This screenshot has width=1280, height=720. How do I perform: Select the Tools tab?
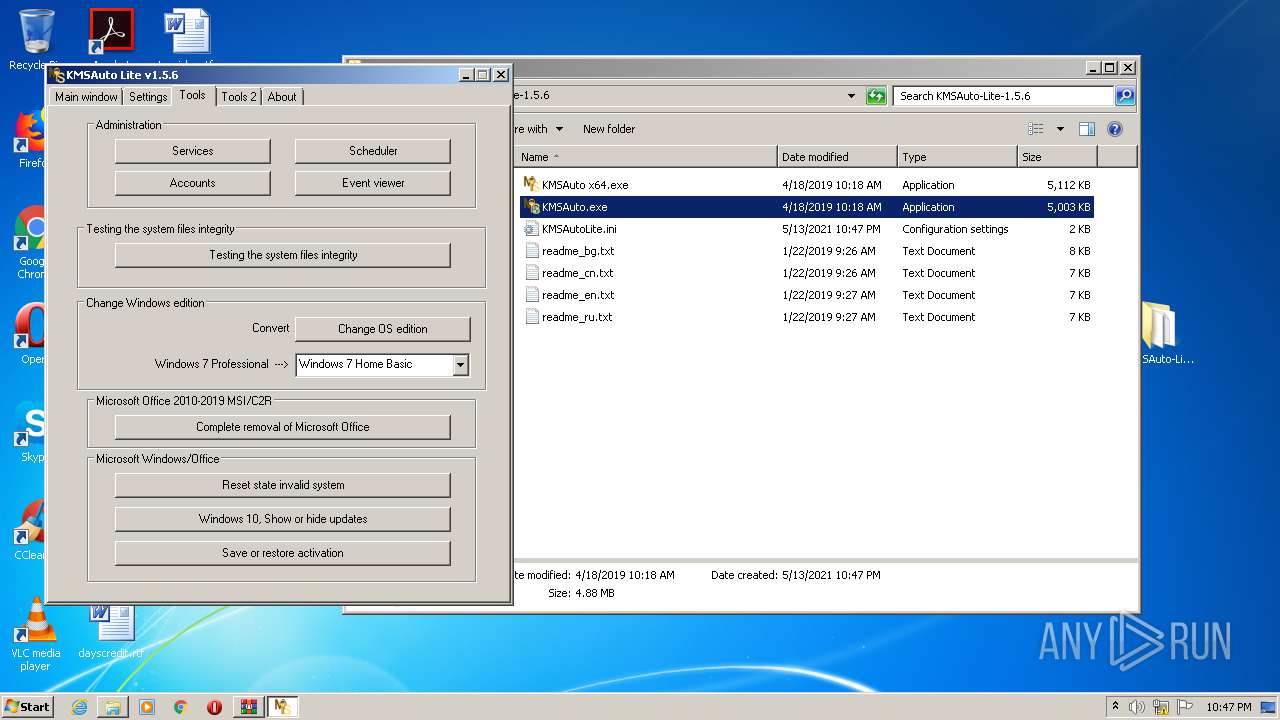(193, 95)
